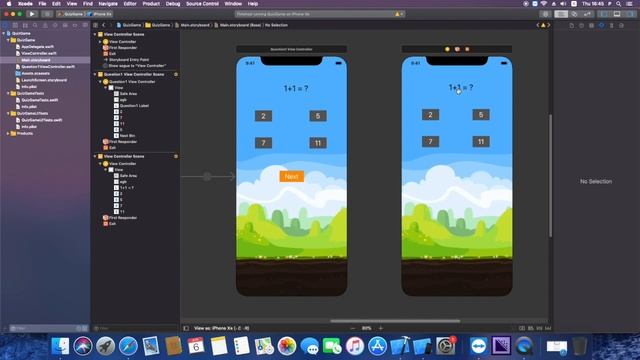Click answer button 5 in left phone
Screen dimensions: 640x360
coord(318,116)
